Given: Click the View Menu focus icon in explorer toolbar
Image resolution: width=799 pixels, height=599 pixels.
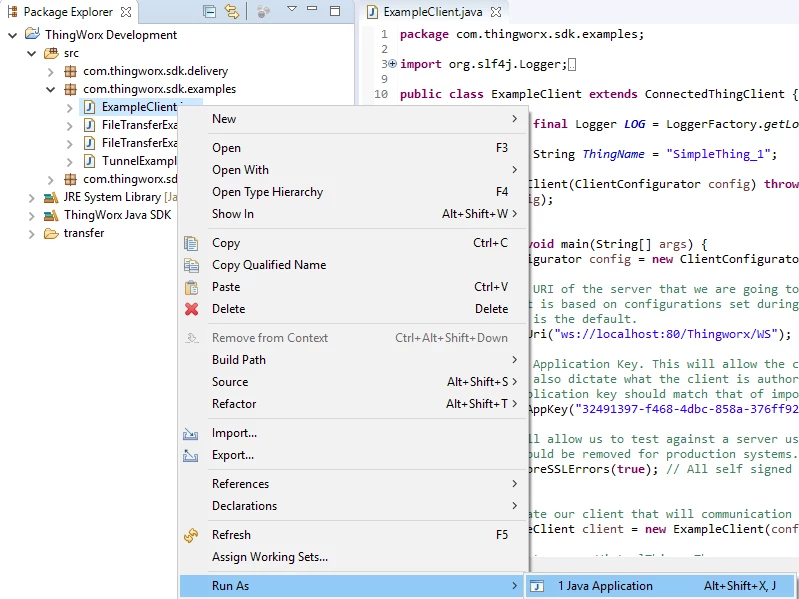Looking at the screenshot, I should 263,11.
